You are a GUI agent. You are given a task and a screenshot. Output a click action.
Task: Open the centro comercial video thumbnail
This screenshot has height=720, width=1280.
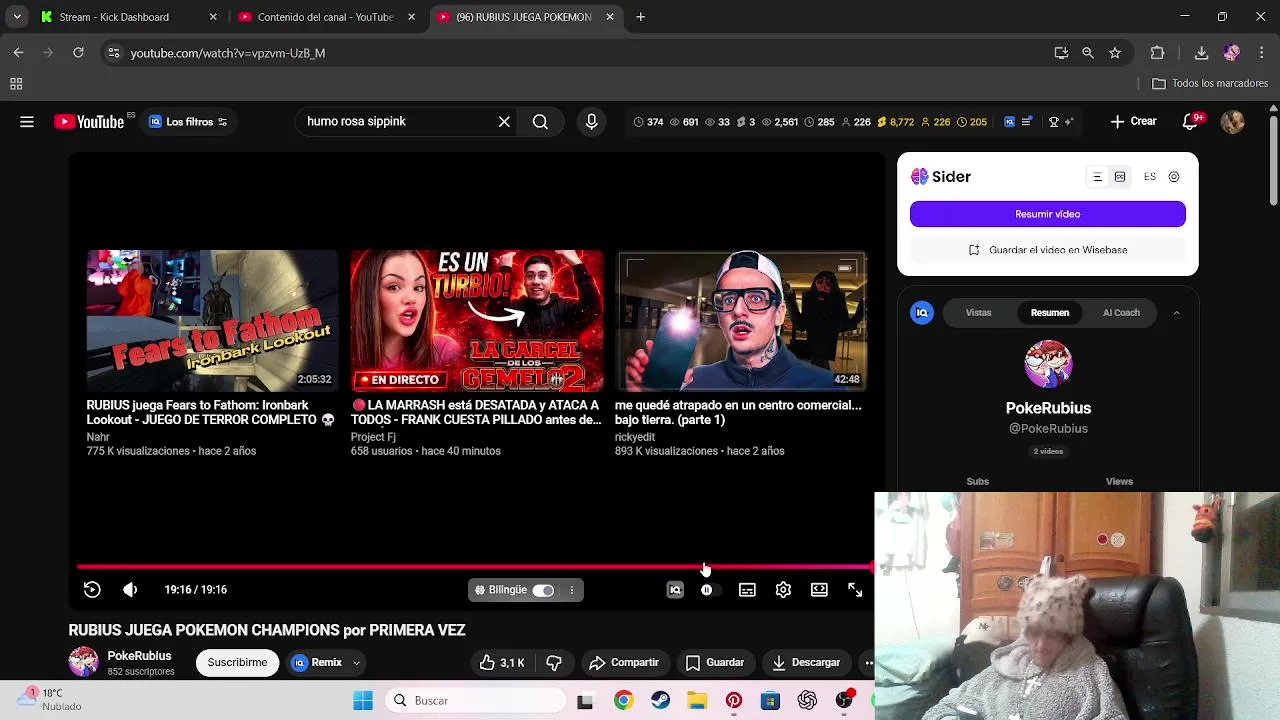point(741,321)
